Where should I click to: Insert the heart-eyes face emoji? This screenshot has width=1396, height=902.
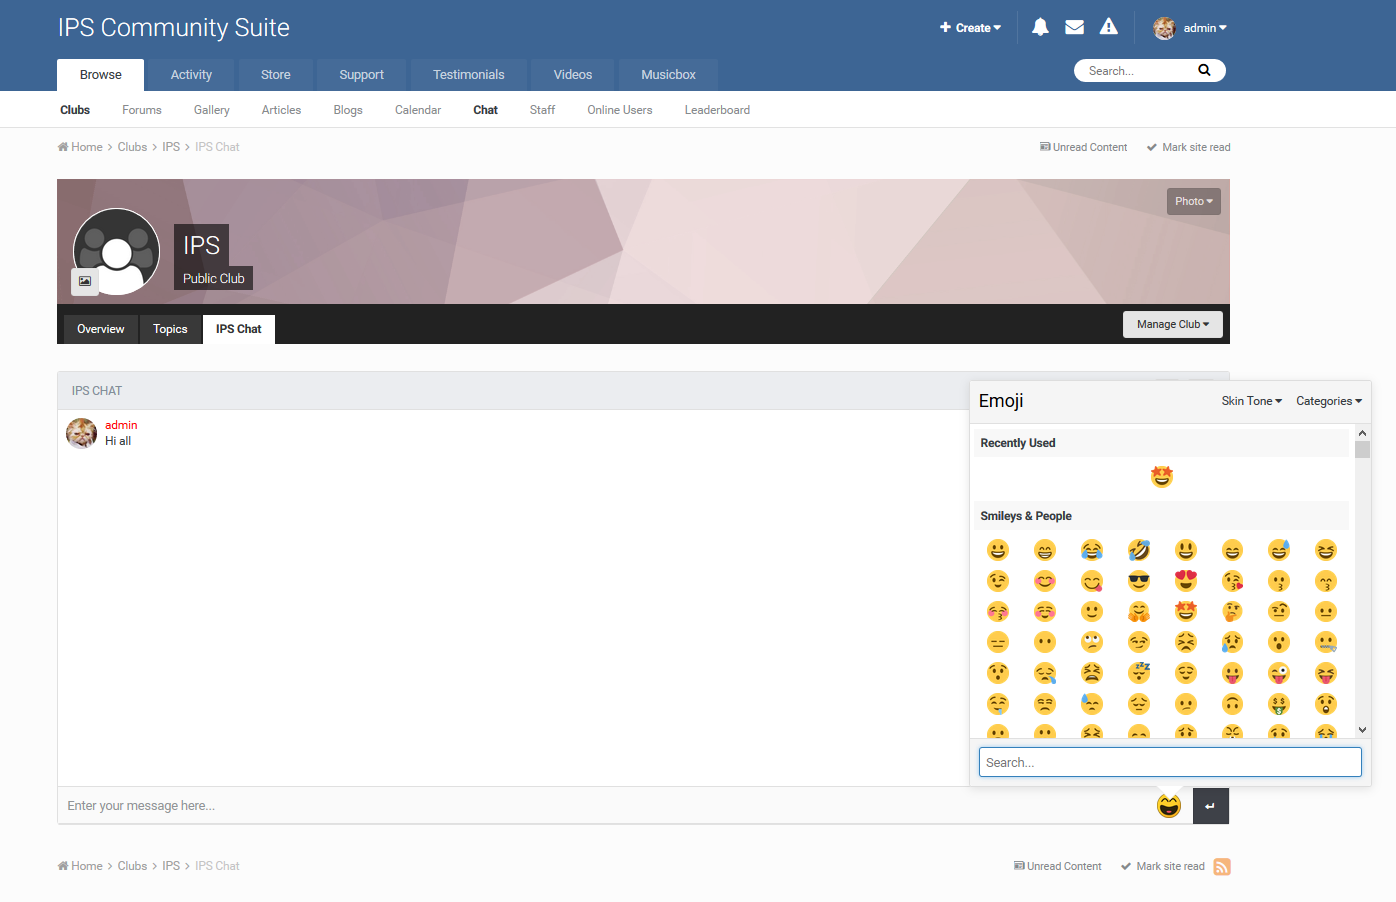point(1186,581)
